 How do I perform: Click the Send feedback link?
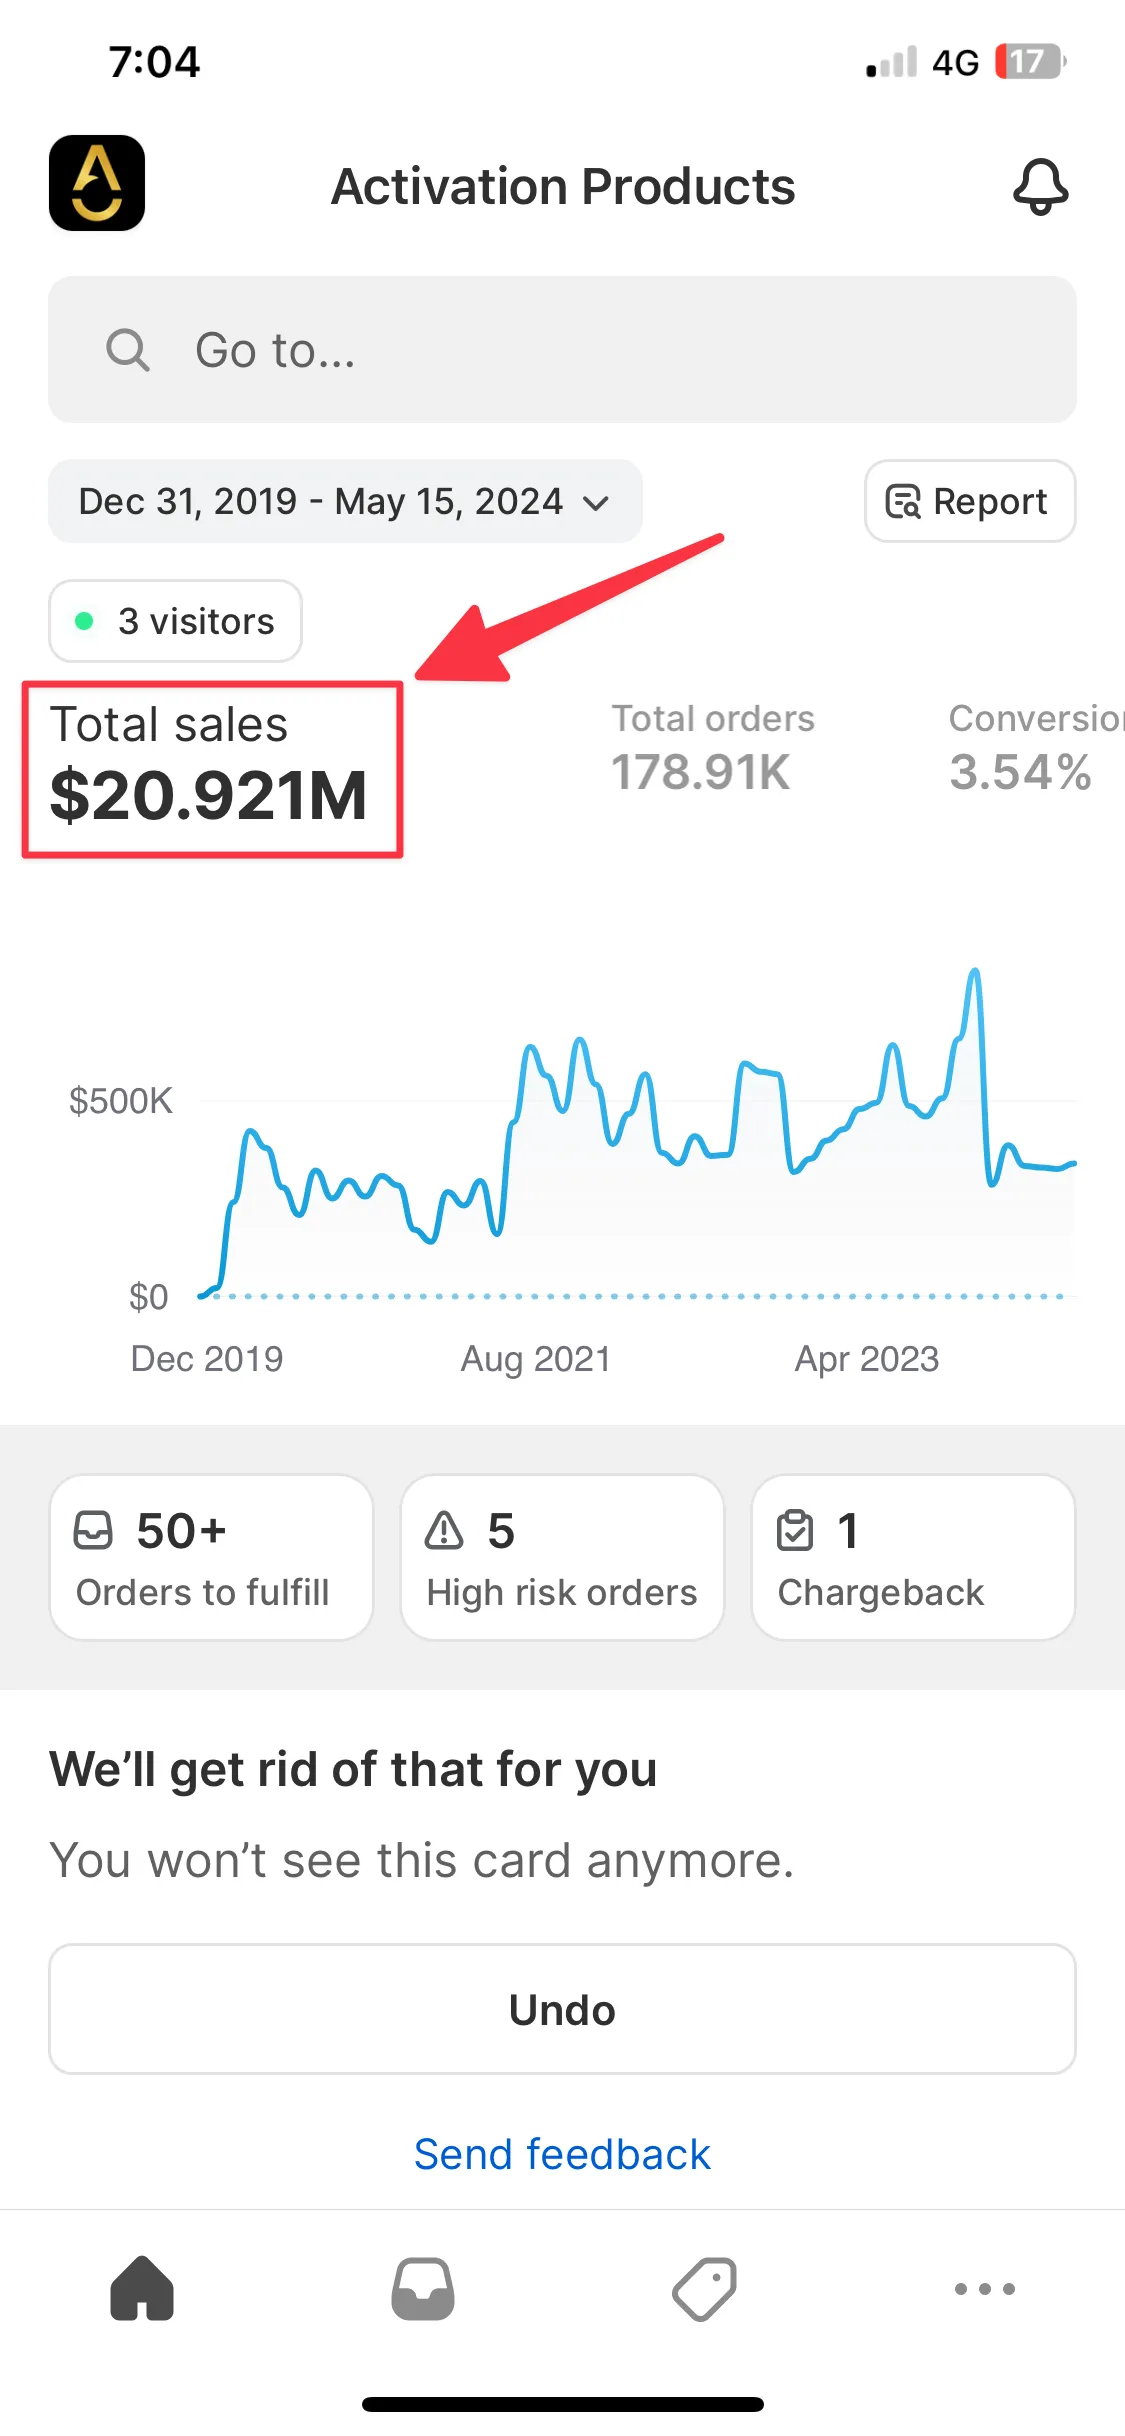tap(562, 2154)
